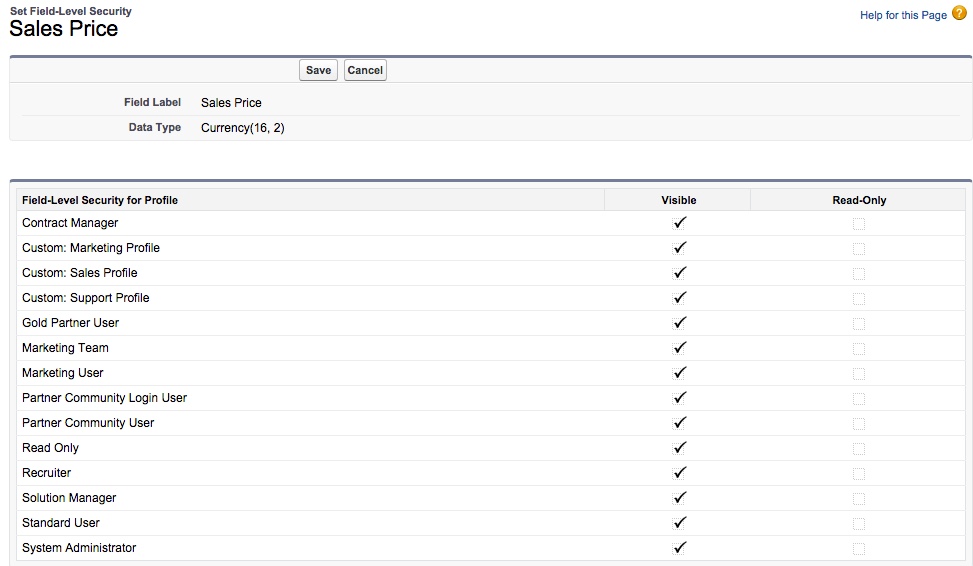Uncheck Visible for Gold Partner User
The height and width of the screenshot is (566, 973).
(x=679, y=324)
